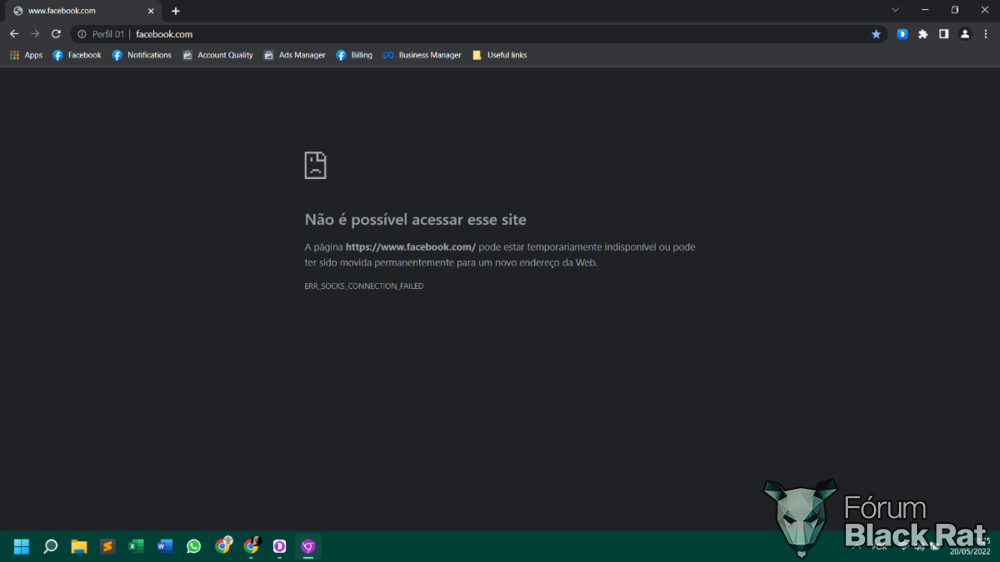Open a new tab

tap(175, 11)
